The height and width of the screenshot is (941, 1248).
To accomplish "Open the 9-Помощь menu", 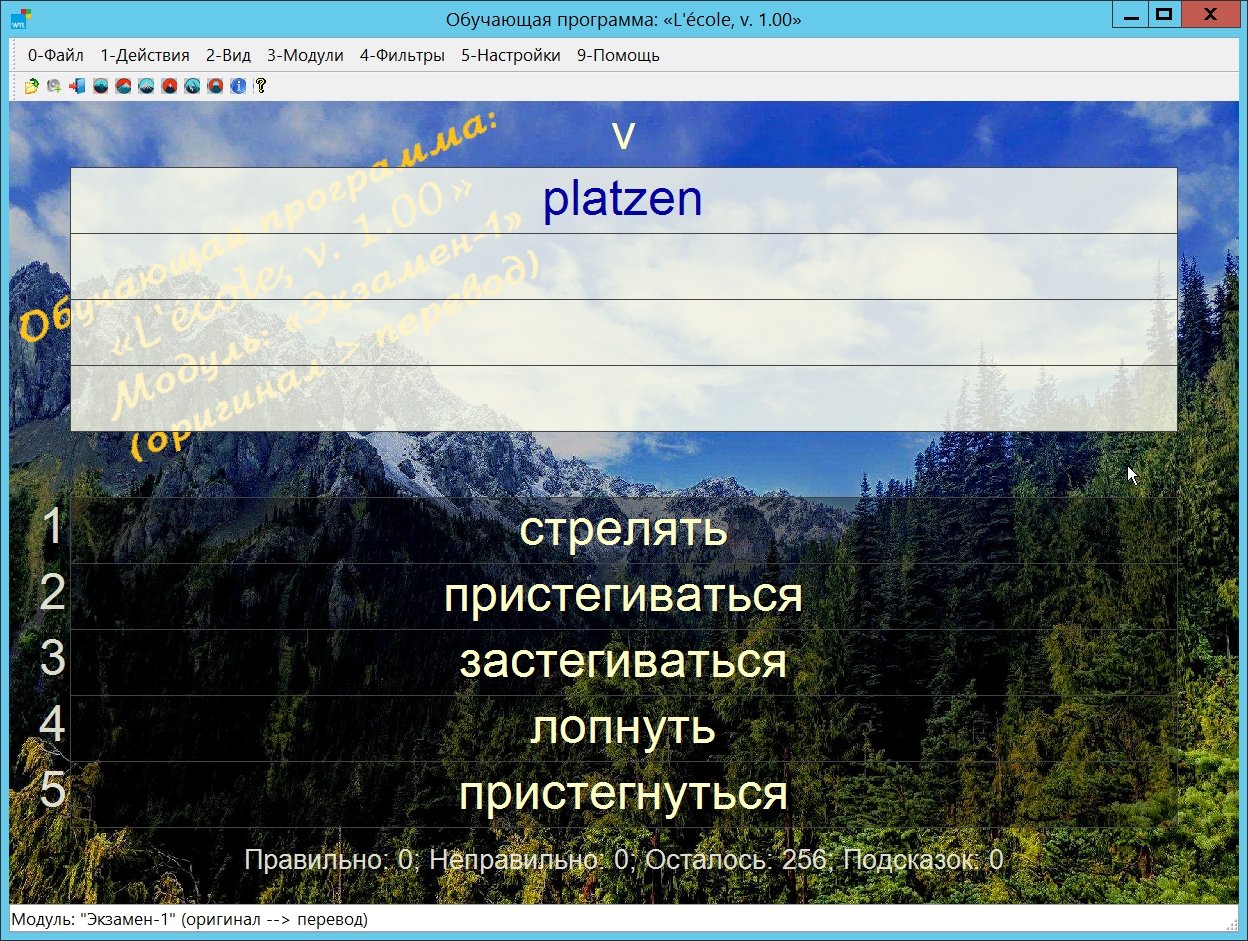I will tap(618, 56).
